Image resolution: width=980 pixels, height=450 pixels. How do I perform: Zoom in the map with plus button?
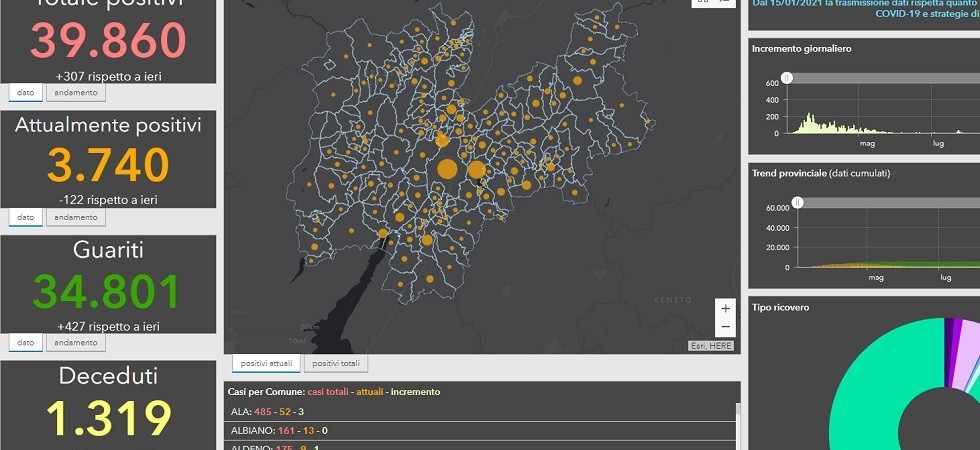[x=725, y=308]
